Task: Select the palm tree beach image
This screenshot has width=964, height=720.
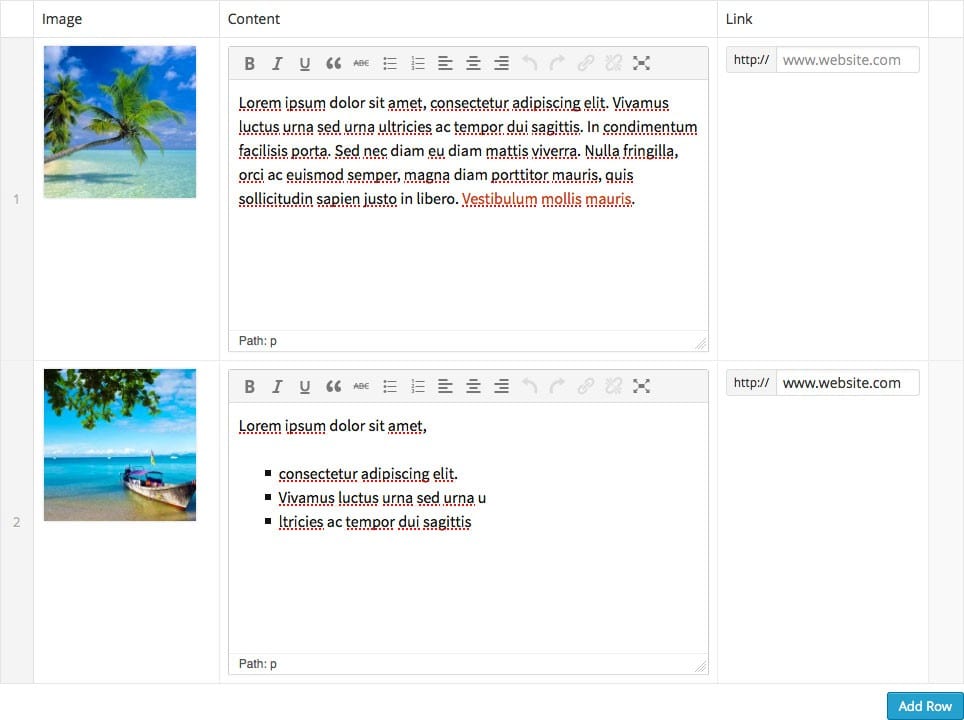Action: [x=120, y=122]
